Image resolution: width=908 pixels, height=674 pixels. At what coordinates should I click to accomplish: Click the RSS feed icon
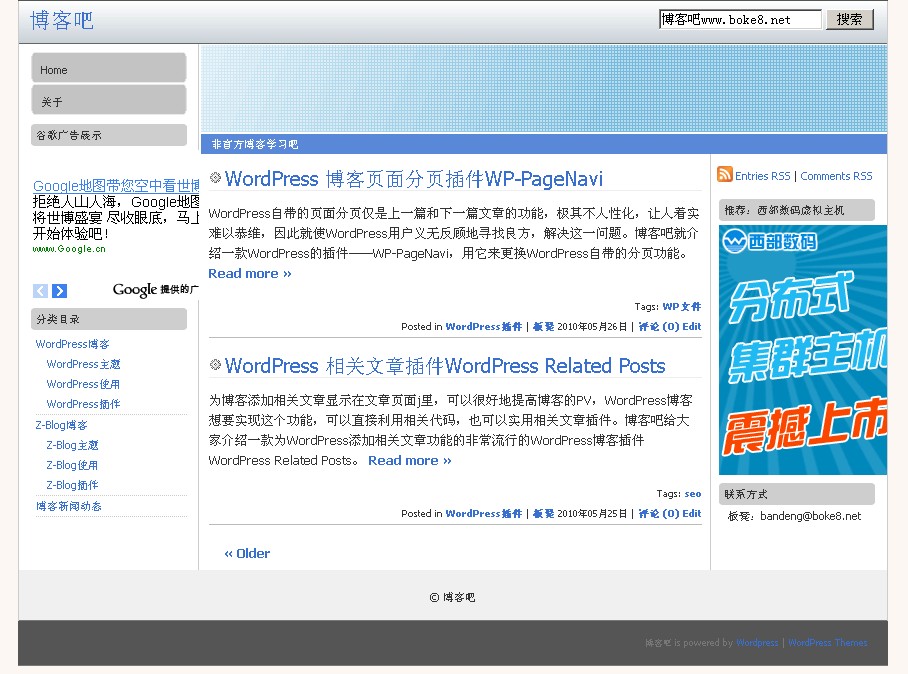[724, 174]
